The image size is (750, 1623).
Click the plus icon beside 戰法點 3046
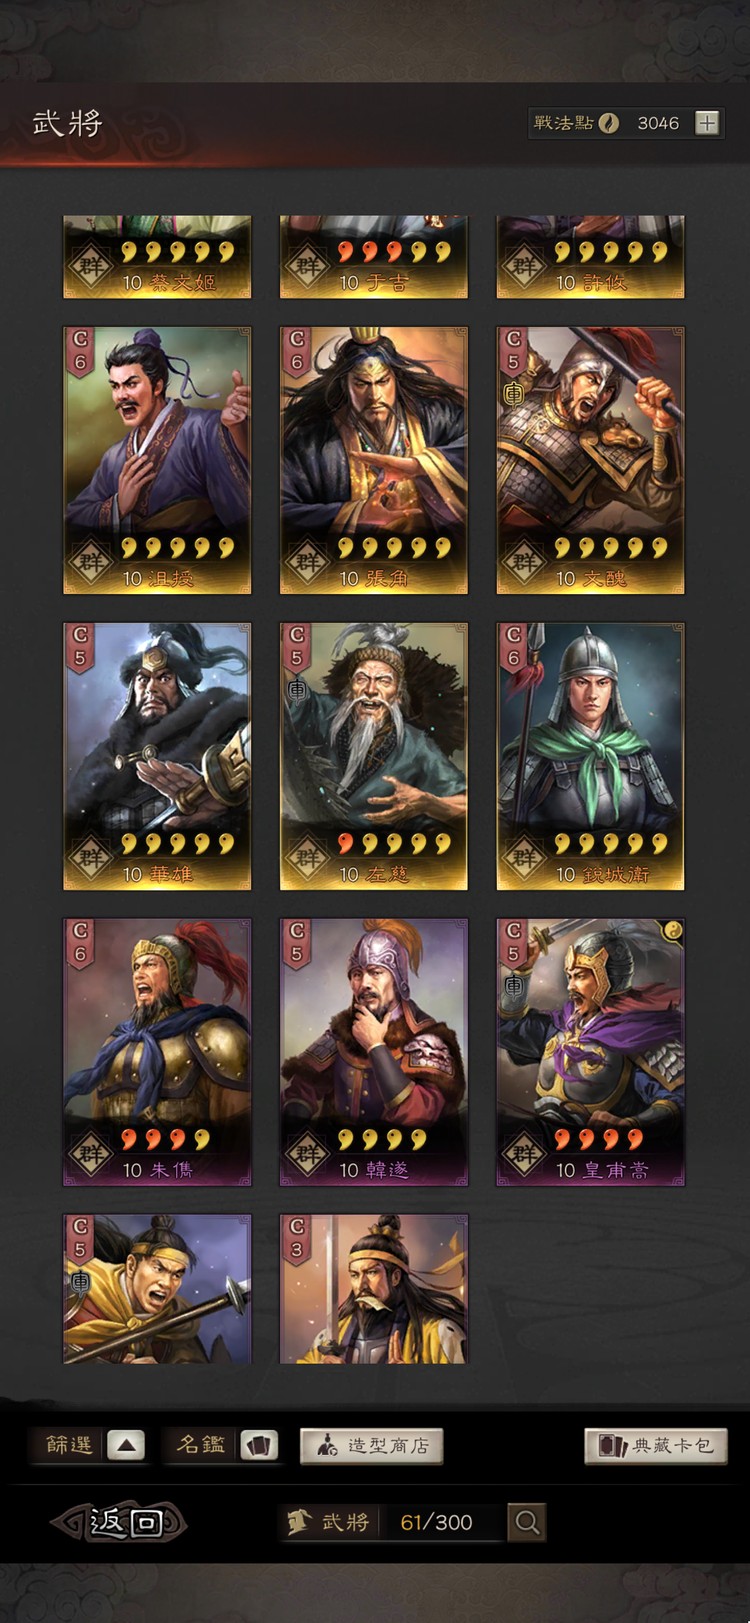(x=707, y=123)
